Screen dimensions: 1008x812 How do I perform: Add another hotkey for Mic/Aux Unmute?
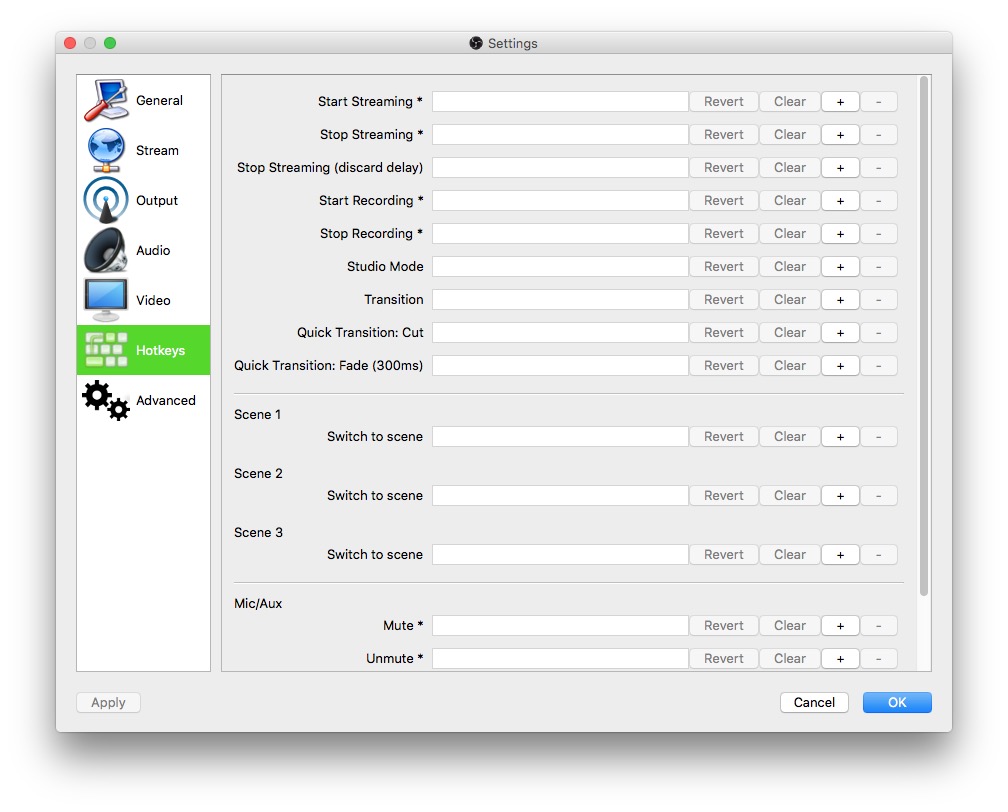tap(840, 658)
